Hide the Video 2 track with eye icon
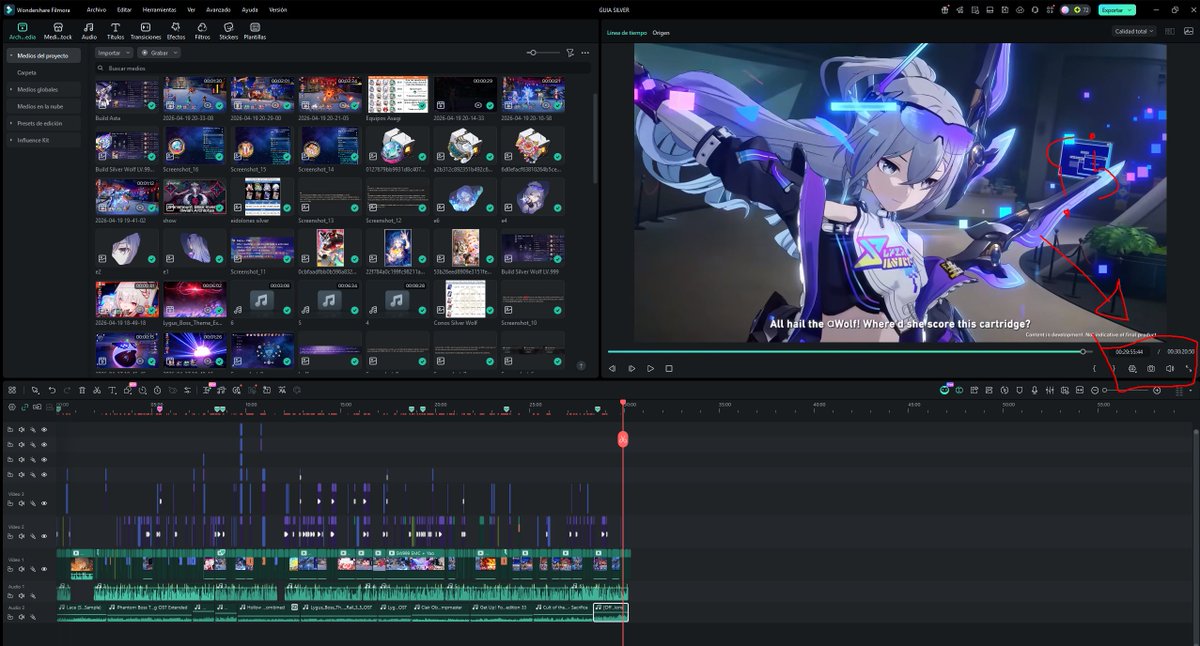Screen dimensions: 1200x646 point(44,535)
